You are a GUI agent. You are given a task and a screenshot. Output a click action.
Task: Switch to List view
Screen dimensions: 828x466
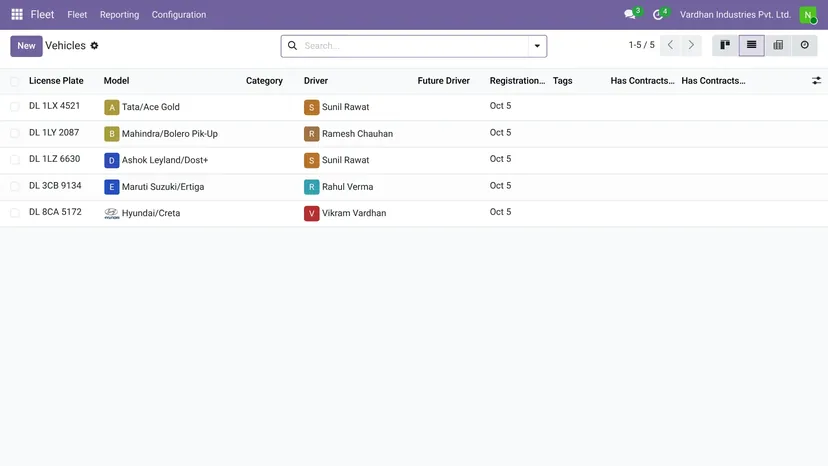pos(751,45)
